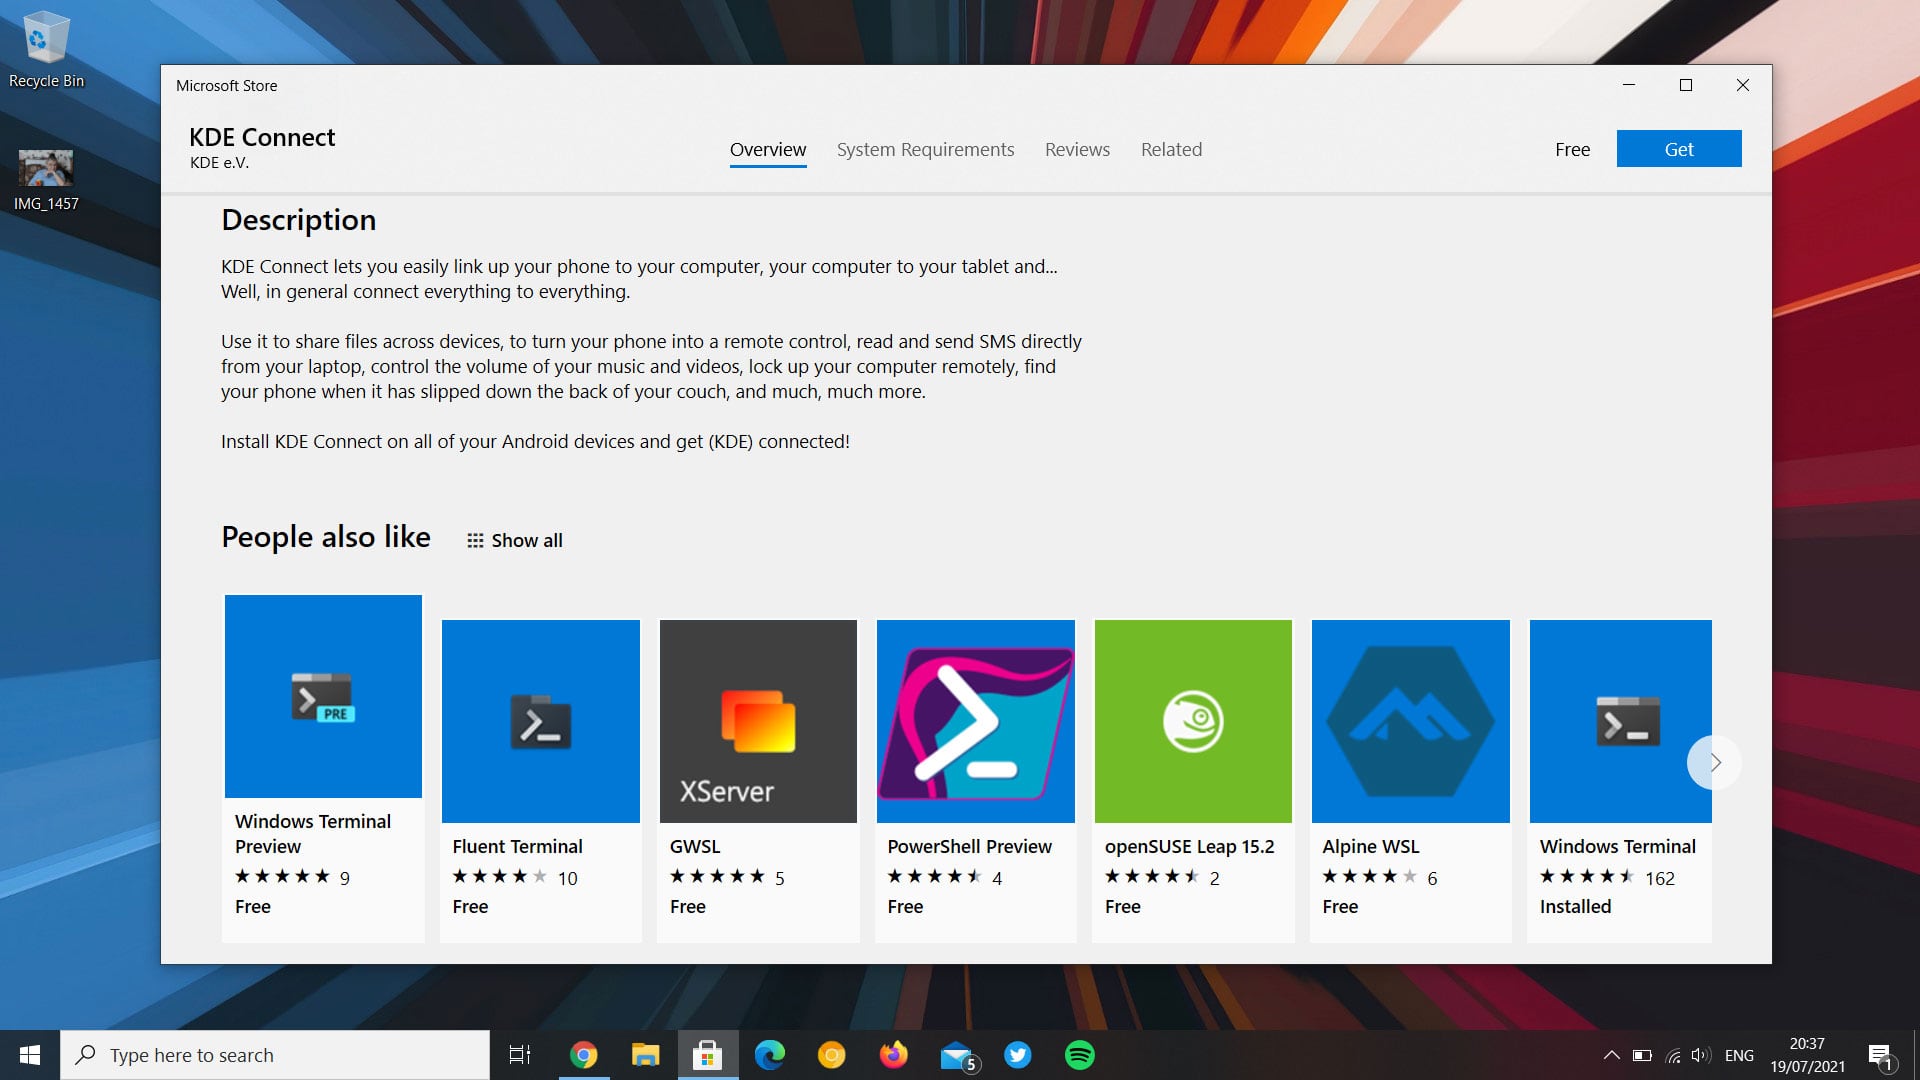The image size is (1920, 1080).
Task: Open Mail app showing 5 notifications
Action: click(x=956, y=1054)
